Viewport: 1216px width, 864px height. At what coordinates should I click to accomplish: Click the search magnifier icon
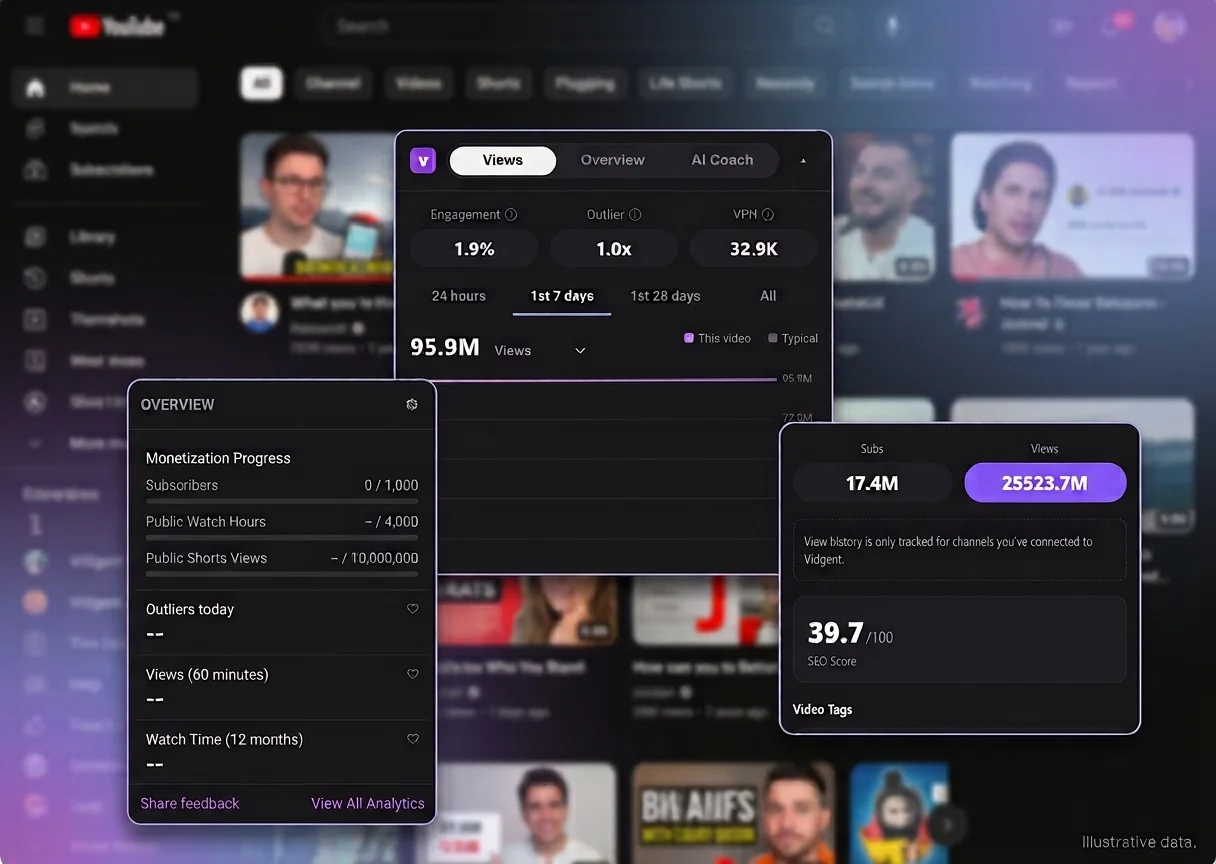coord(824,27)
